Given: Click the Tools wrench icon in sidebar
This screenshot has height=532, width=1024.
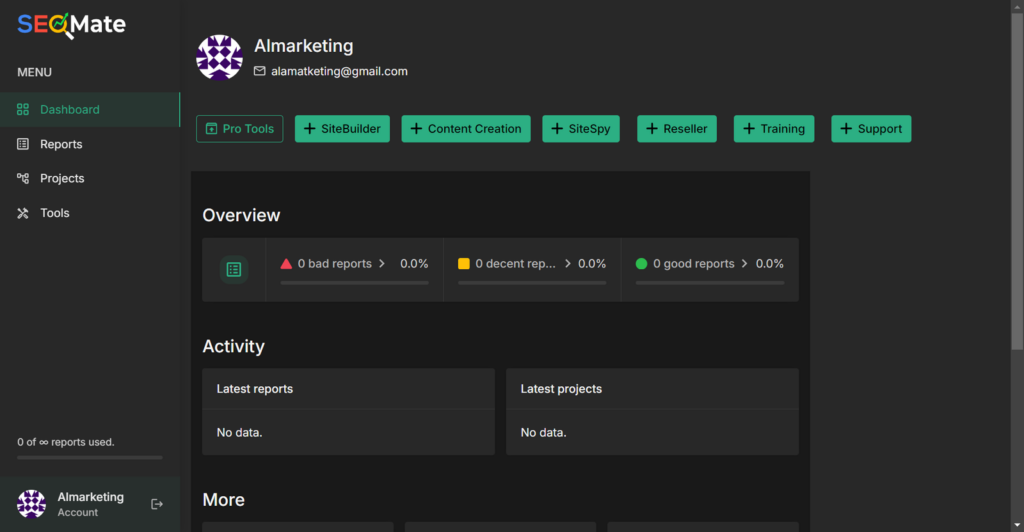Looking at the screenshot, I should (23, 213).
